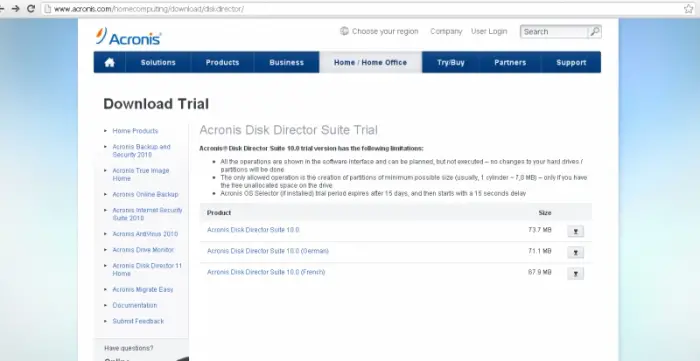Click the Product column header
Screen dimensions: 700x361
pos(219,213)
